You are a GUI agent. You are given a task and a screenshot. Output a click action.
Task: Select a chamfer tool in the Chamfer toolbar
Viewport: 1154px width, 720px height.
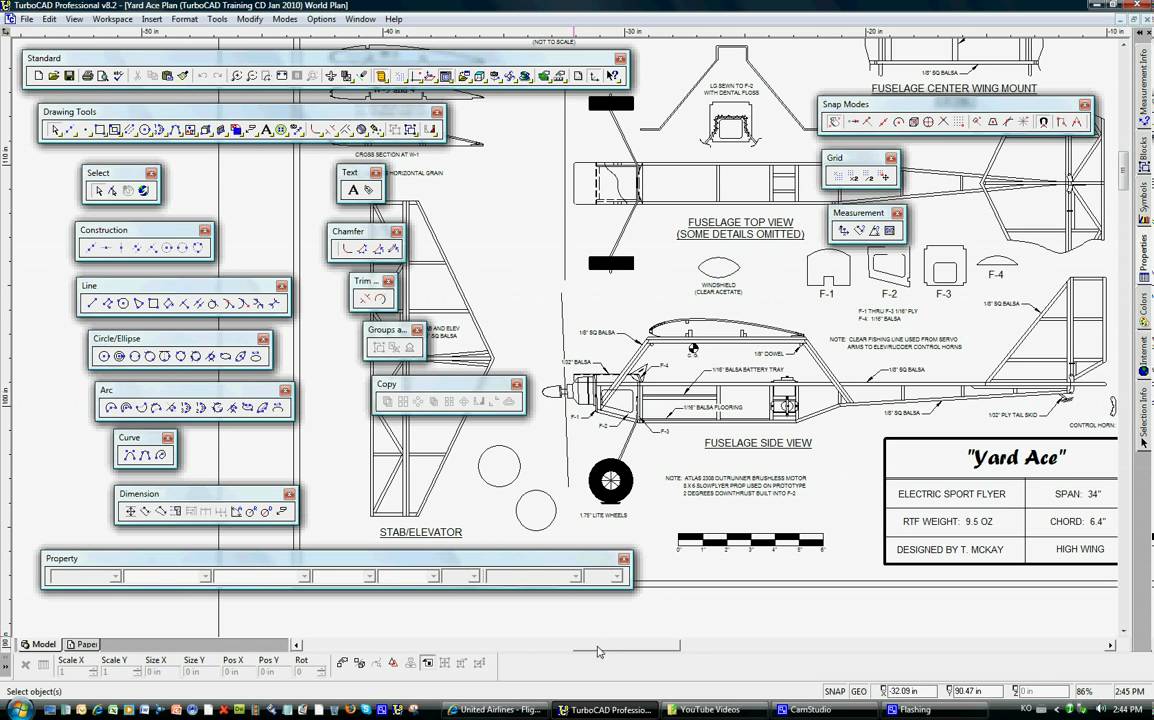[x=346, y=247]
